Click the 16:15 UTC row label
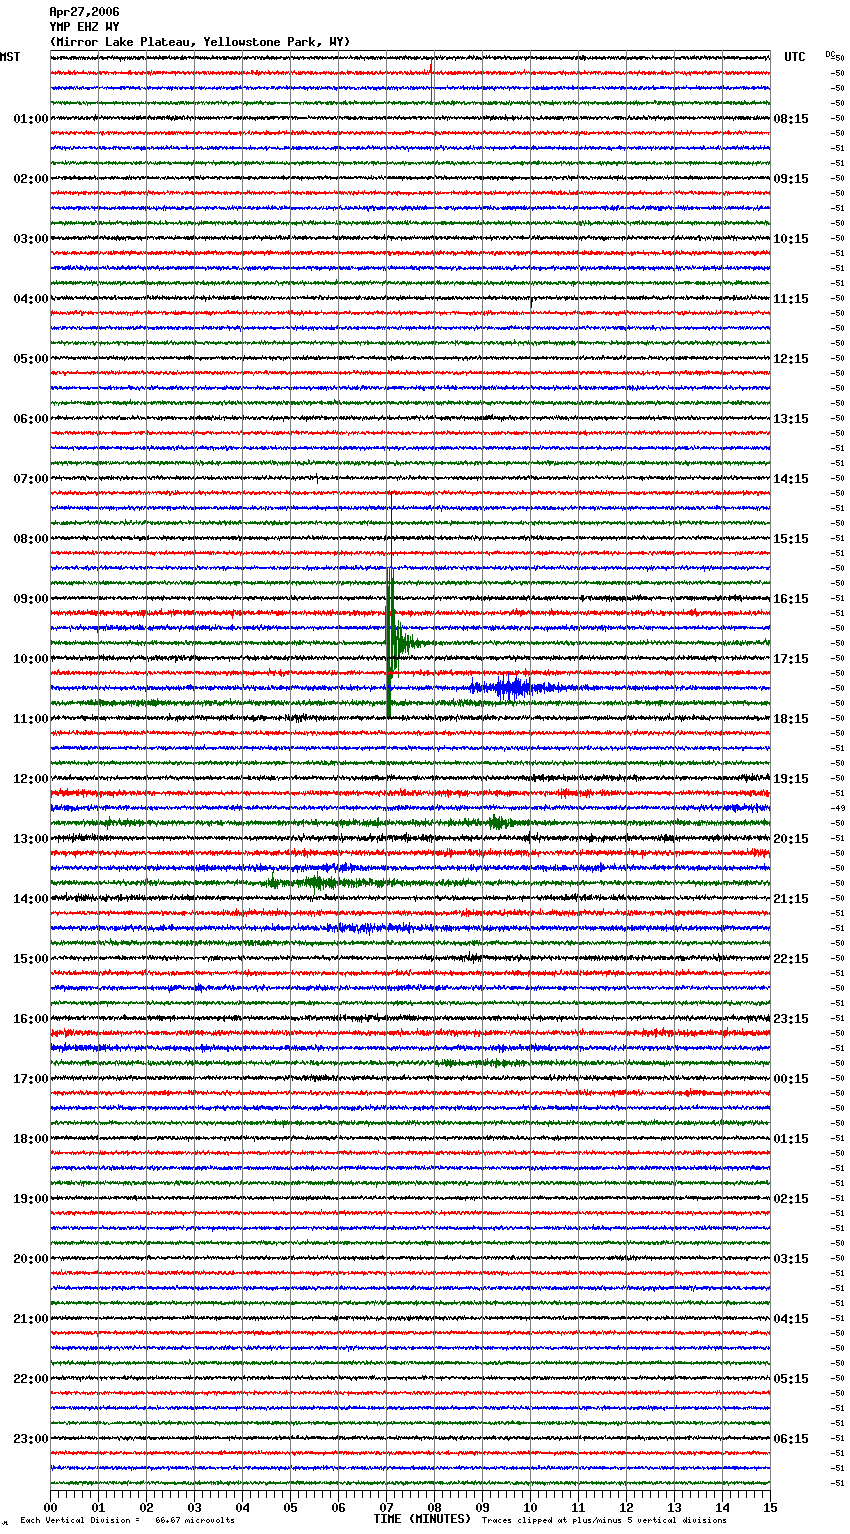The height and width of the screenshot is (1534, 850). (791, 599)
